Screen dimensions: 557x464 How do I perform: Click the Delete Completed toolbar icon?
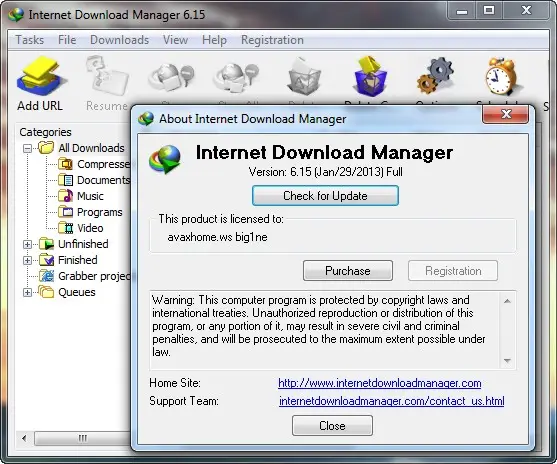pos(371,76)
